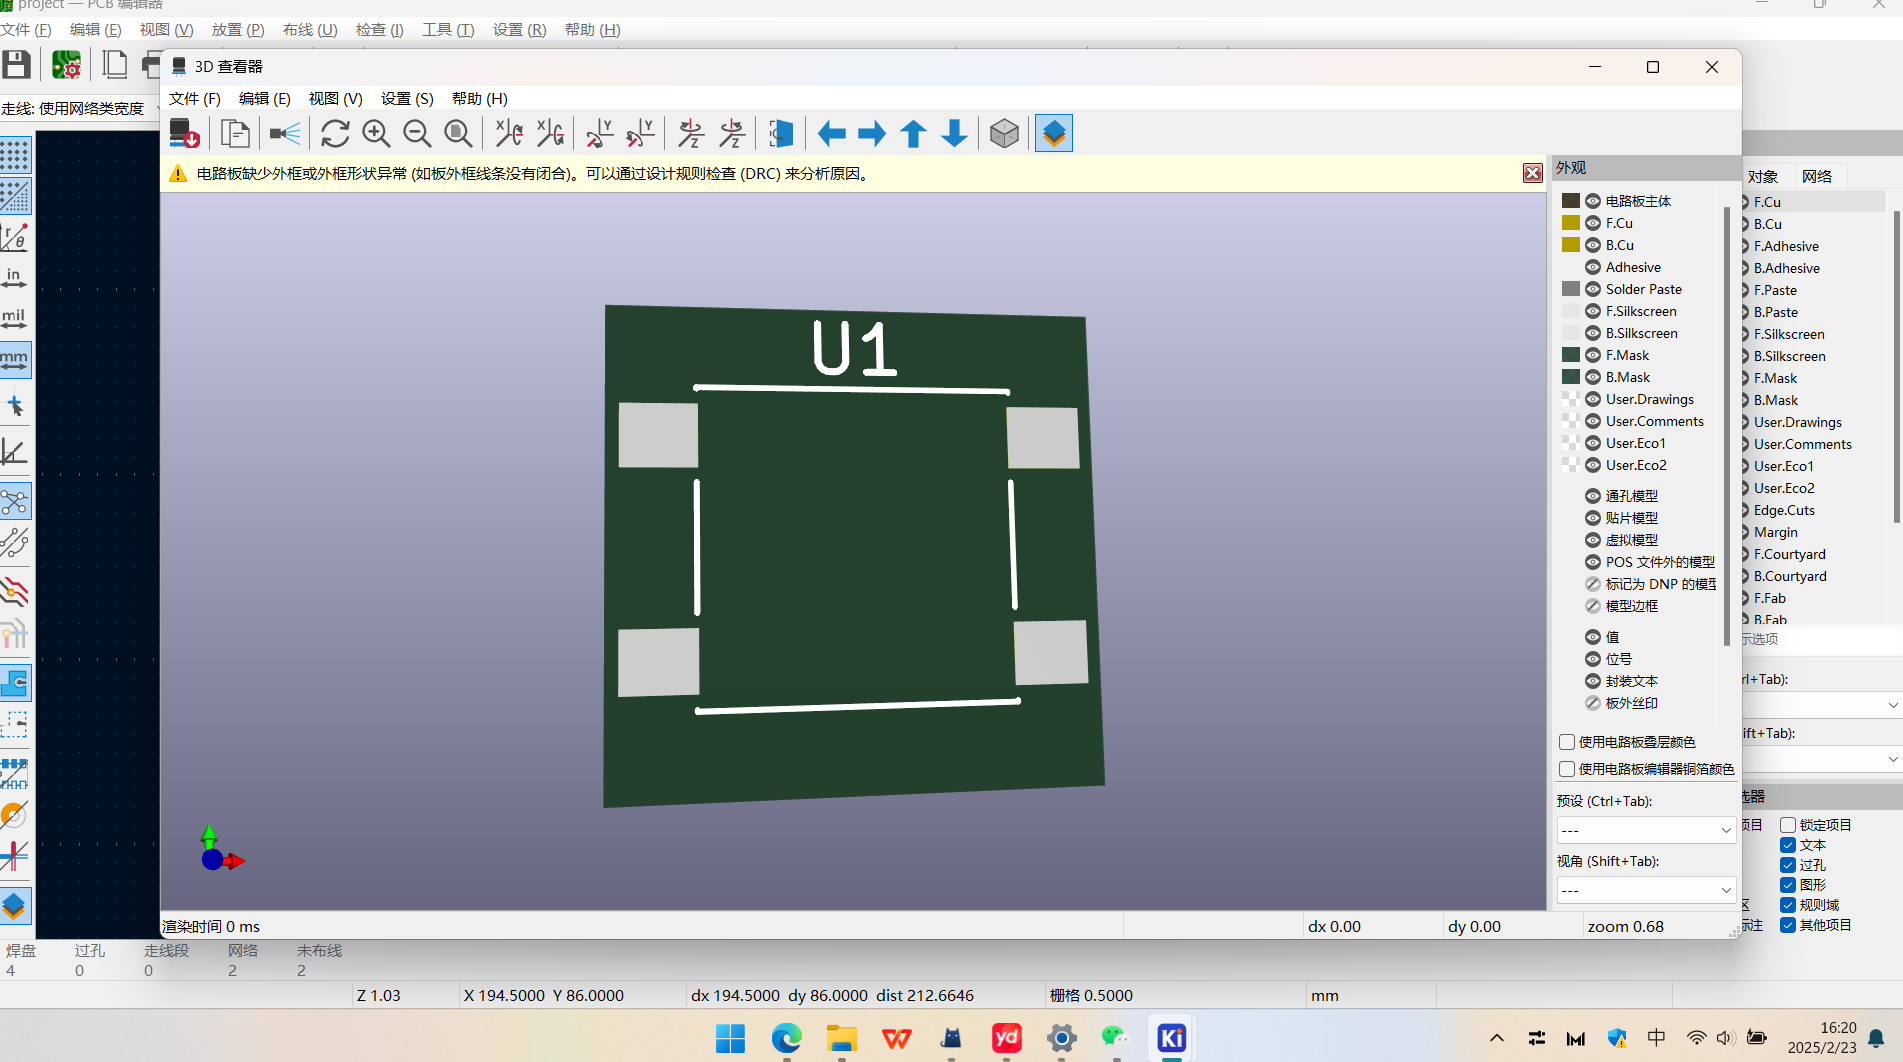Uncheck the 过孔 selection filter checkbox

coord(1788,865)
